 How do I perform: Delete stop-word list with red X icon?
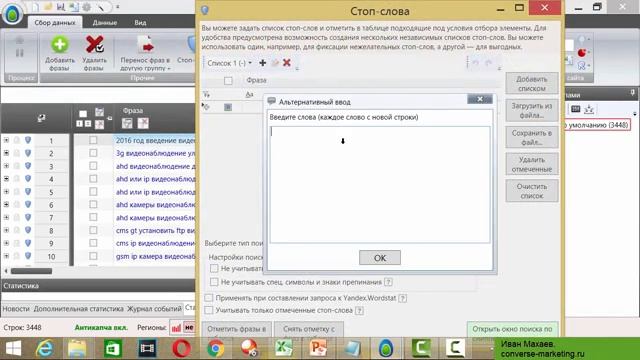click(287, 62)
